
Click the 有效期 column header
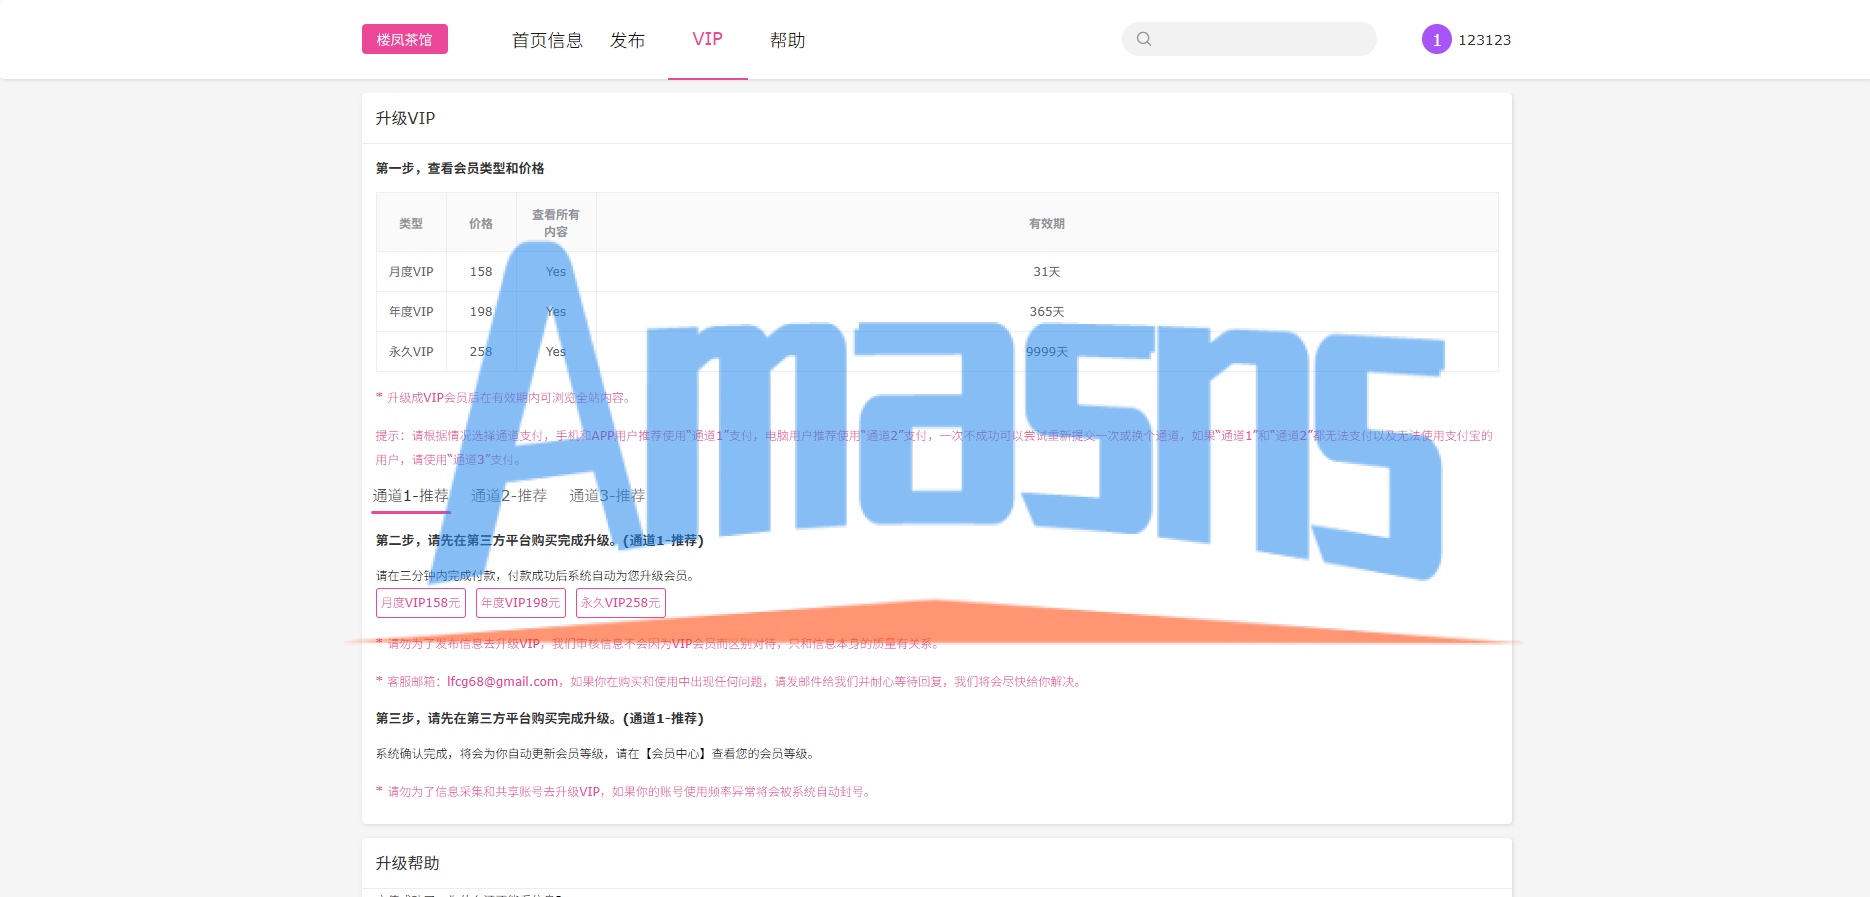pyautogui.click(x=1047, y=224)
